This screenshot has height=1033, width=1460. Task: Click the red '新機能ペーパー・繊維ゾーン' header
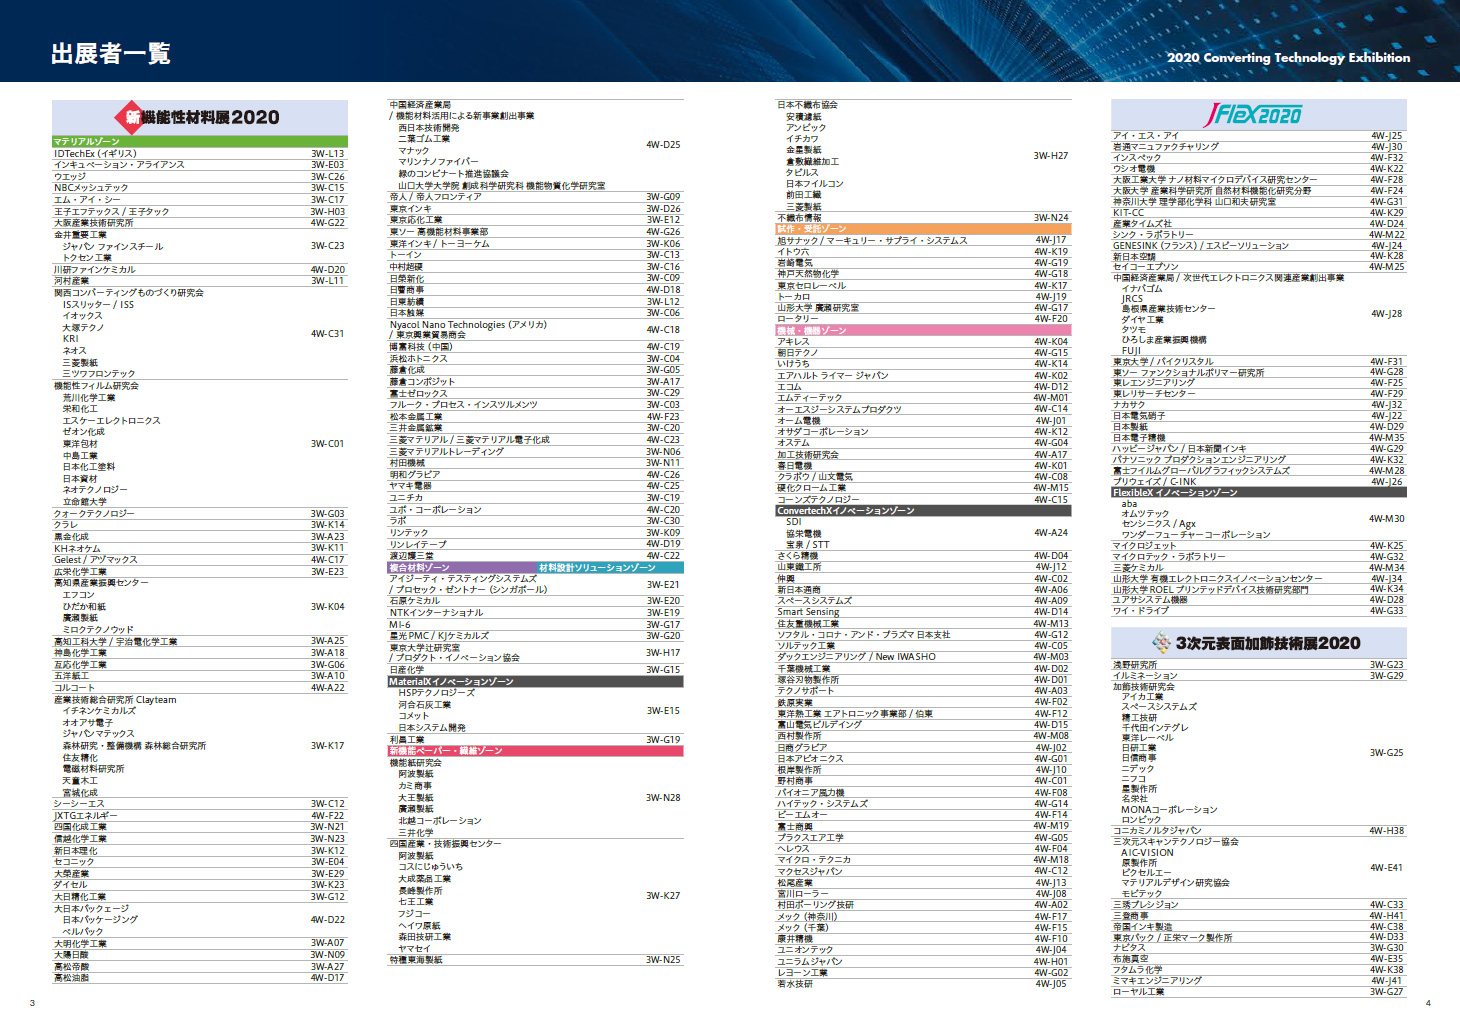[535, 750]
